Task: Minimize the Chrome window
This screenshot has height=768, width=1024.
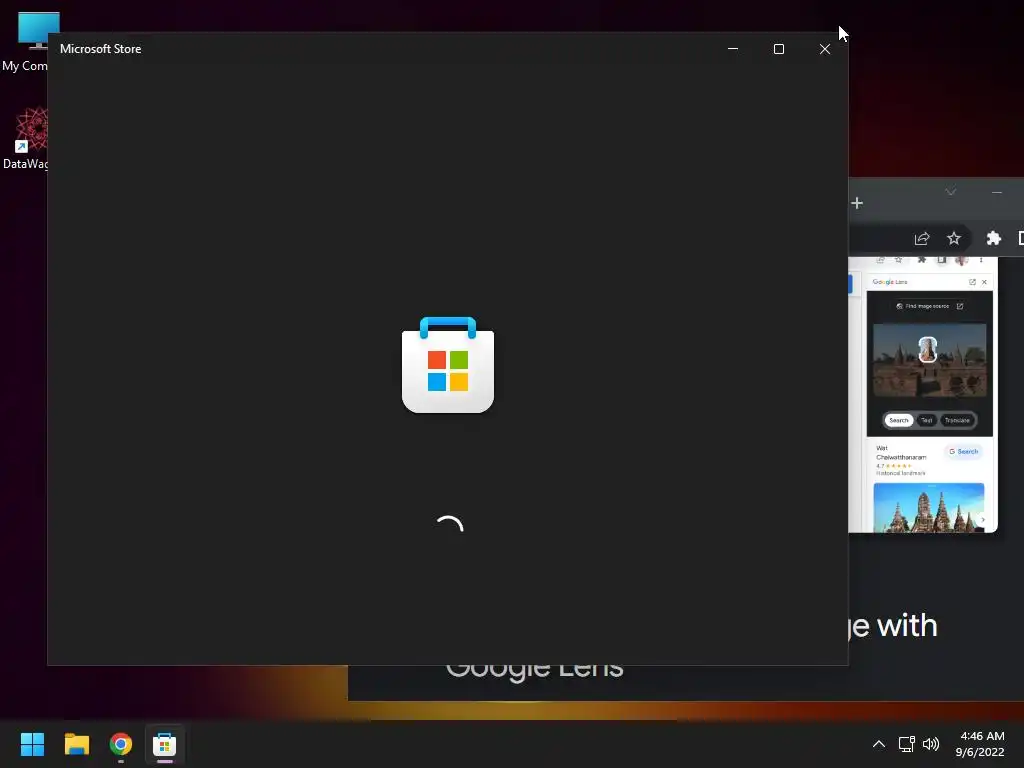Action: 997,192
